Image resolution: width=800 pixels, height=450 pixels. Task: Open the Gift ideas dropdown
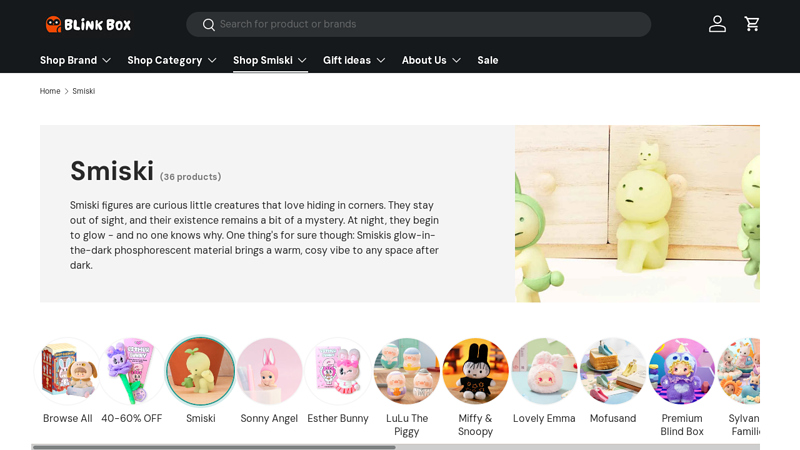click(354, 60)
